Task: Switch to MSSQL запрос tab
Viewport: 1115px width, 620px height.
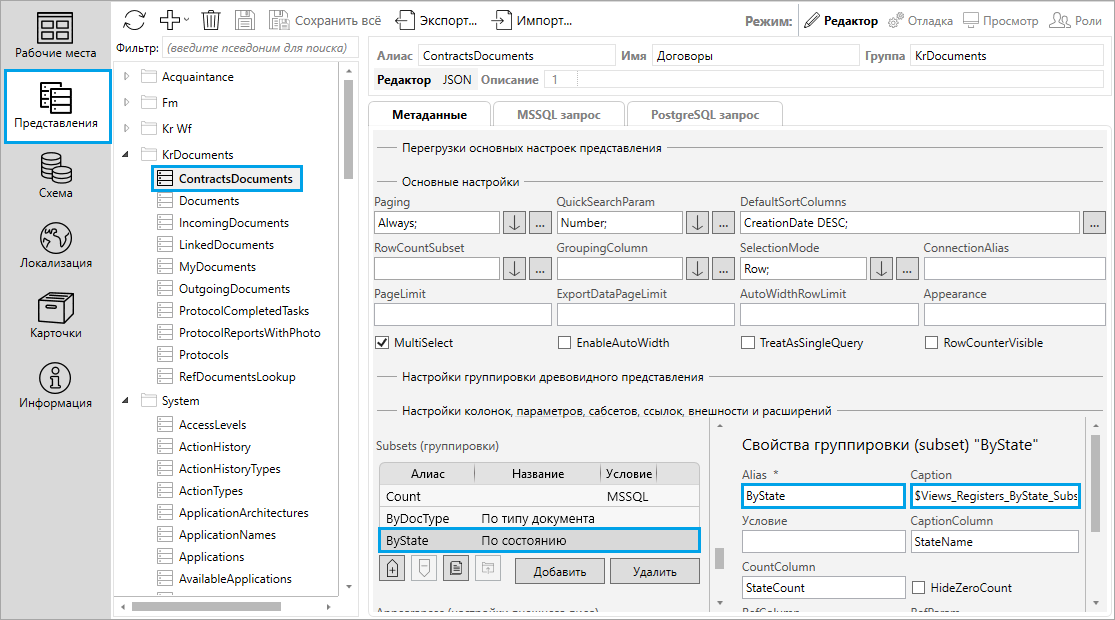Action: pyautogui.click(x=557, y=115)
